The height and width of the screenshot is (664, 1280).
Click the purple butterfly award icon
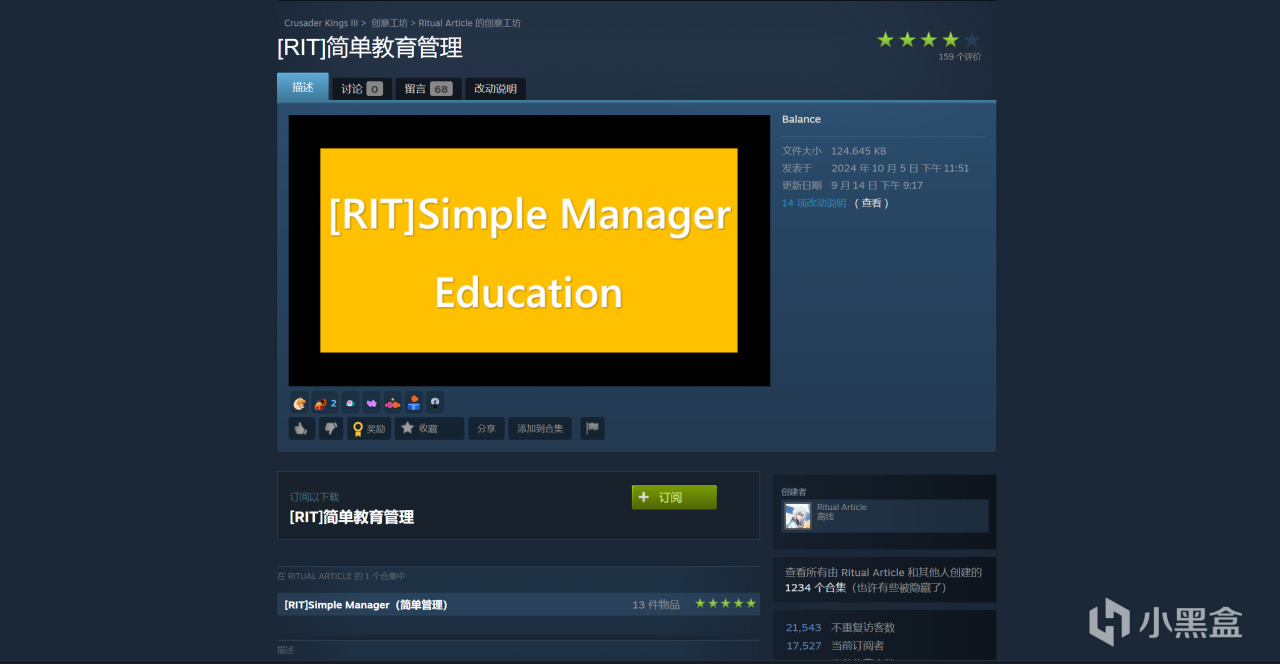click(371, 403)
